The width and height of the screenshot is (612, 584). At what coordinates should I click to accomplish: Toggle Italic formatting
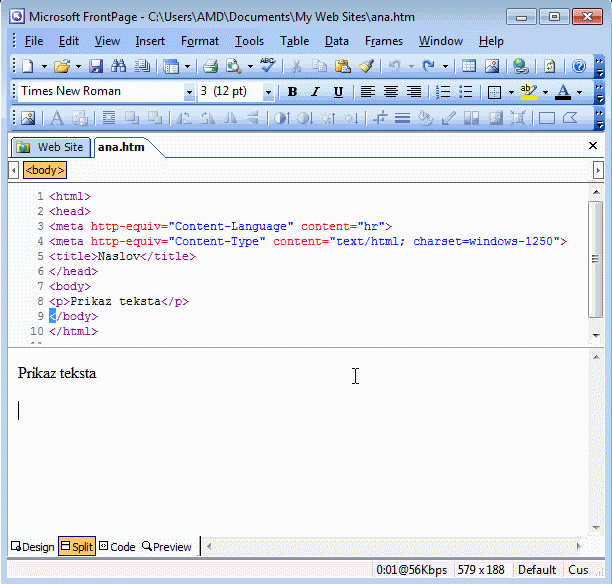[315, 92]
